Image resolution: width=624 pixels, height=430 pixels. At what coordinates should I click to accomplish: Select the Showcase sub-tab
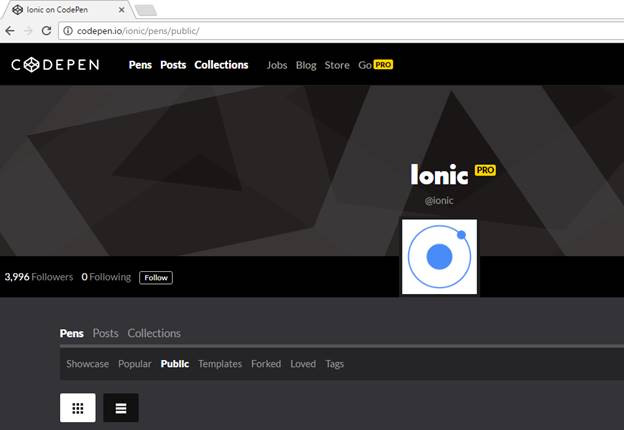pos(88,364)
